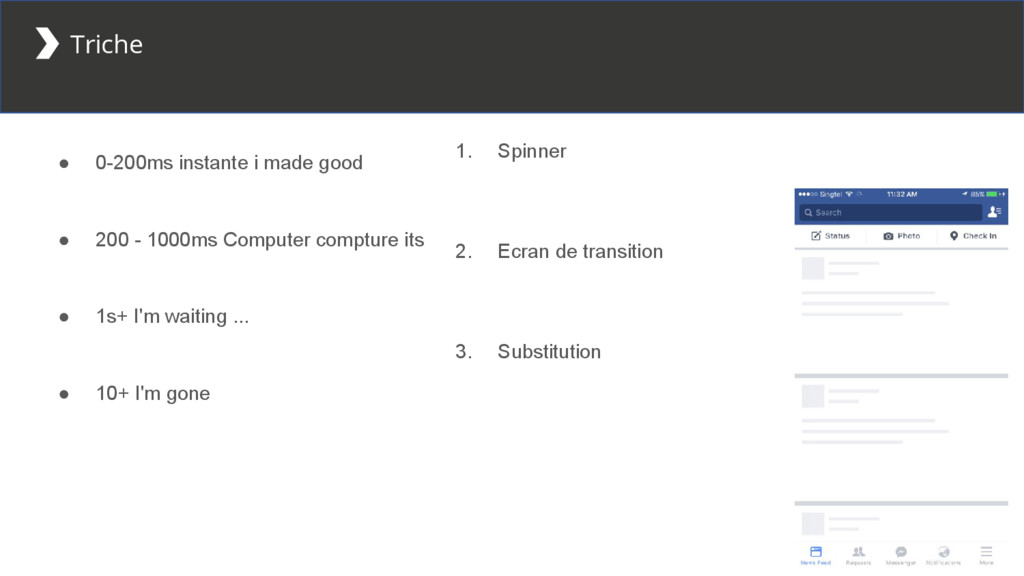Click the Status compose button

click(x=830, y=236)
